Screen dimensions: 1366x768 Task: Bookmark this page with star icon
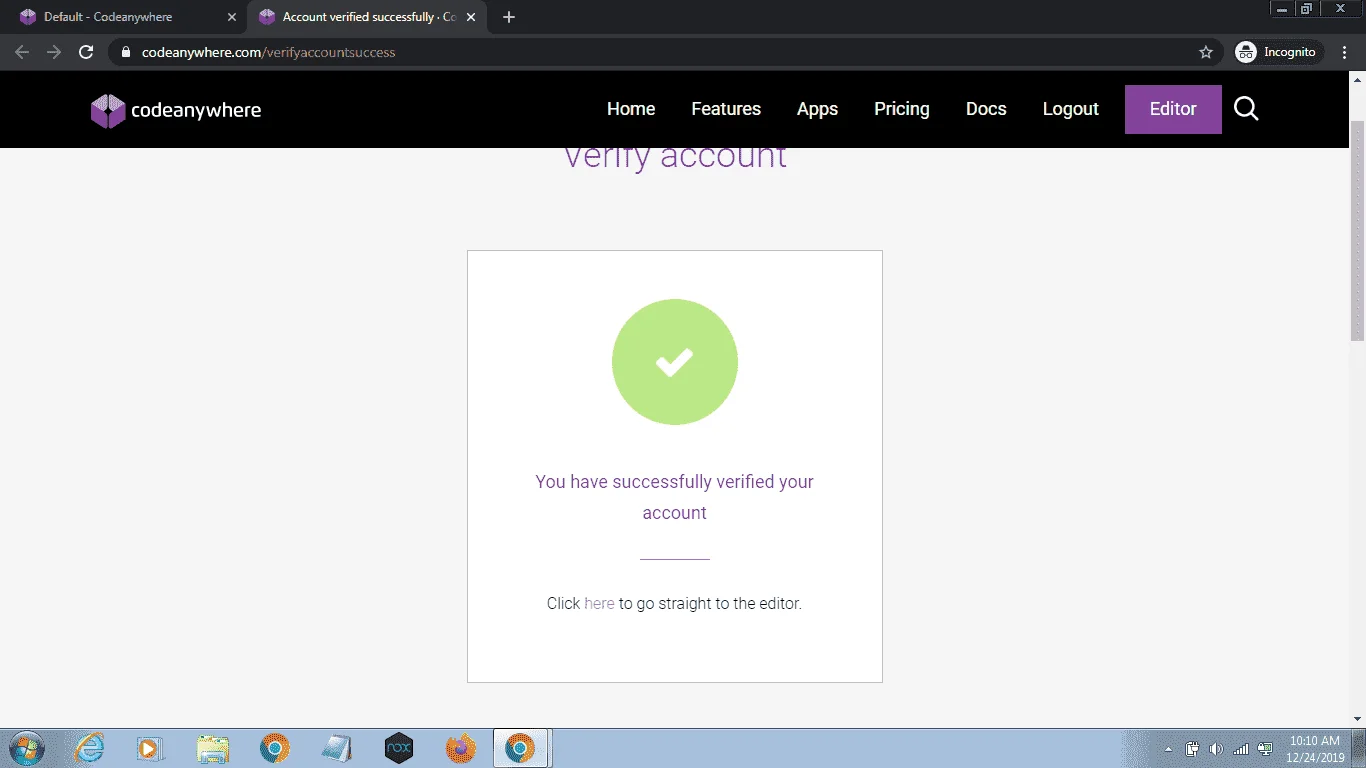click(x=1206, y=52)
